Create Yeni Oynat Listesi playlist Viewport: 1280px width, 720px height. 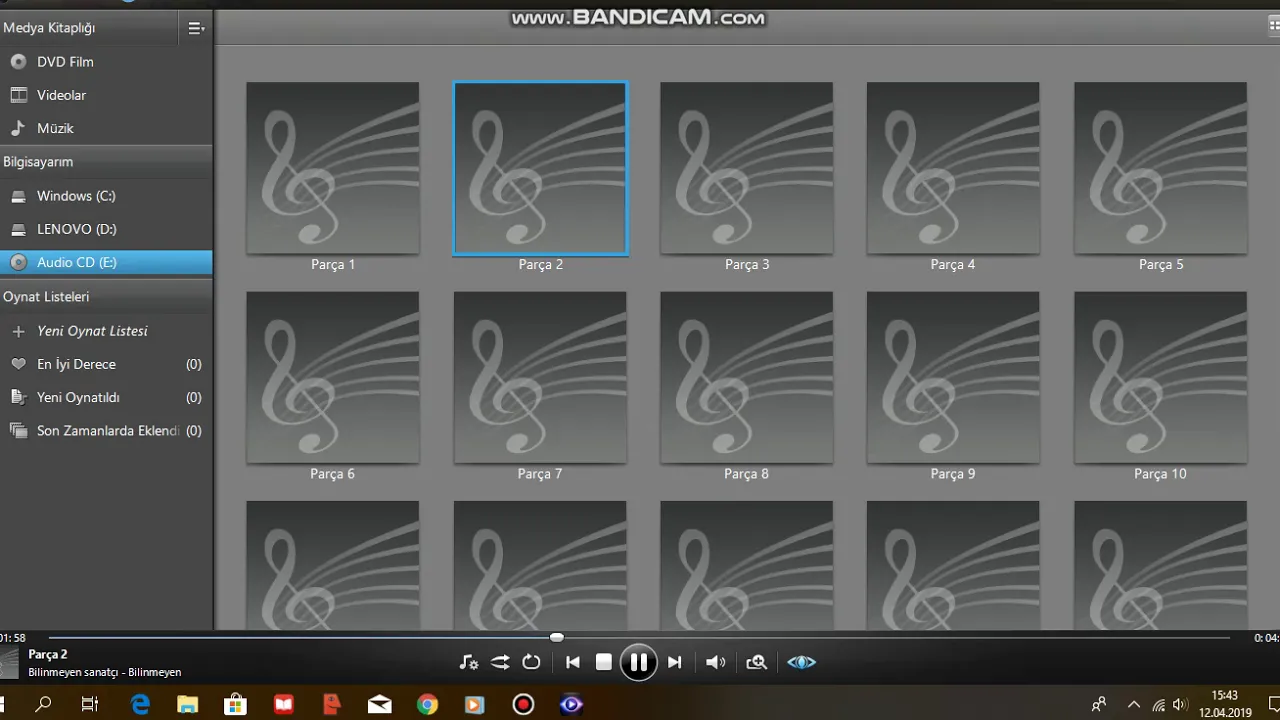[106, 331]
